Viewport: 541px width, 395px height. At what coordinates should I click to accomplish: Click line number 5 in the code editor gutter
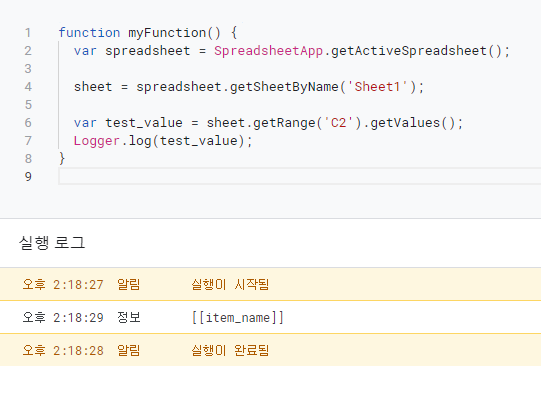tap(28, 105)
